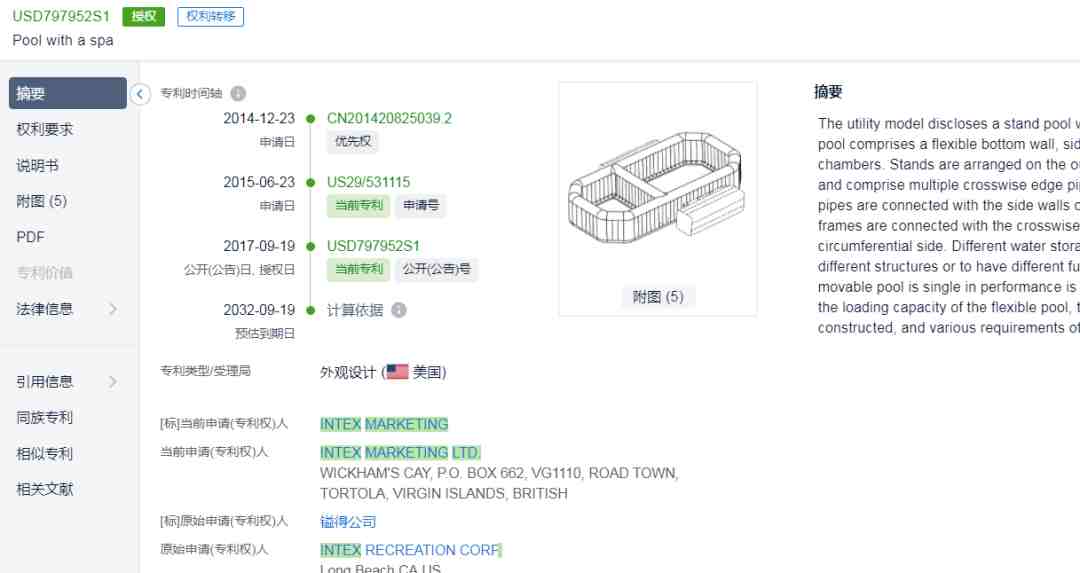The height and width of the screenshot is (573, 1080).
Task: Click the 申请号 tag under US29/531115
Action: [420, 205]
